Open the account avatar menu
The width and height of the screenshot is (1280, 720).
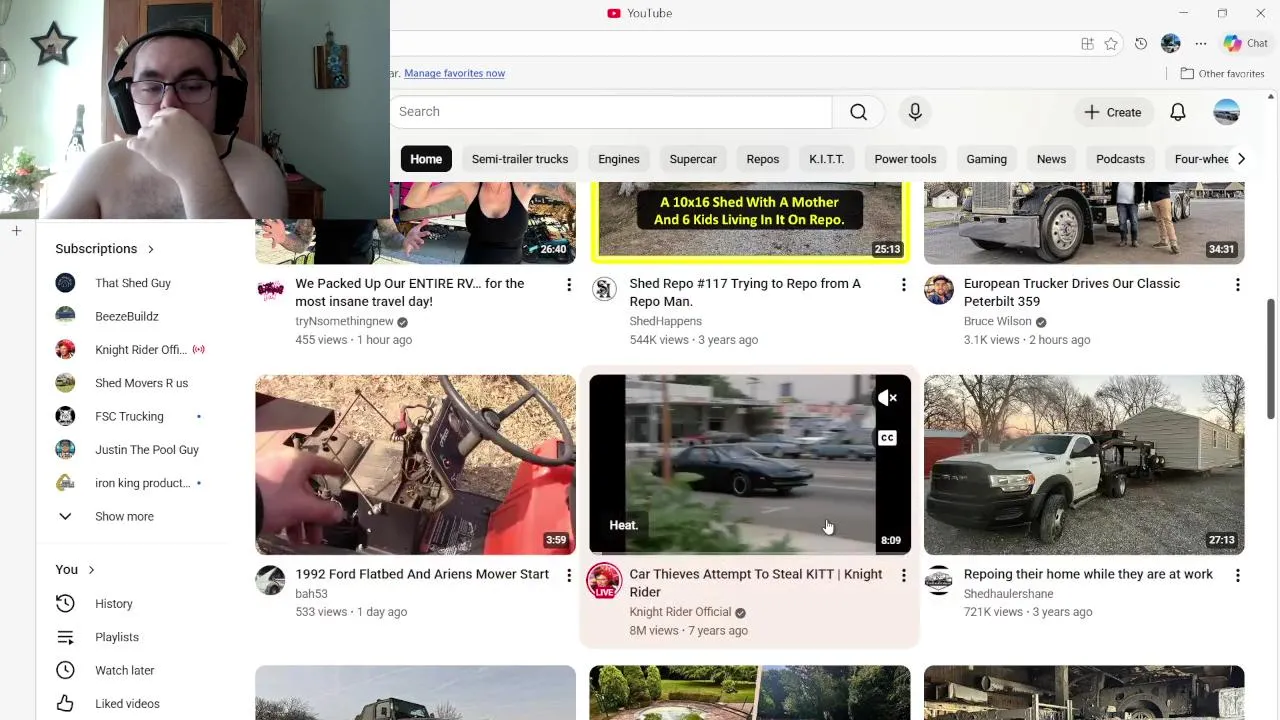1227,112
